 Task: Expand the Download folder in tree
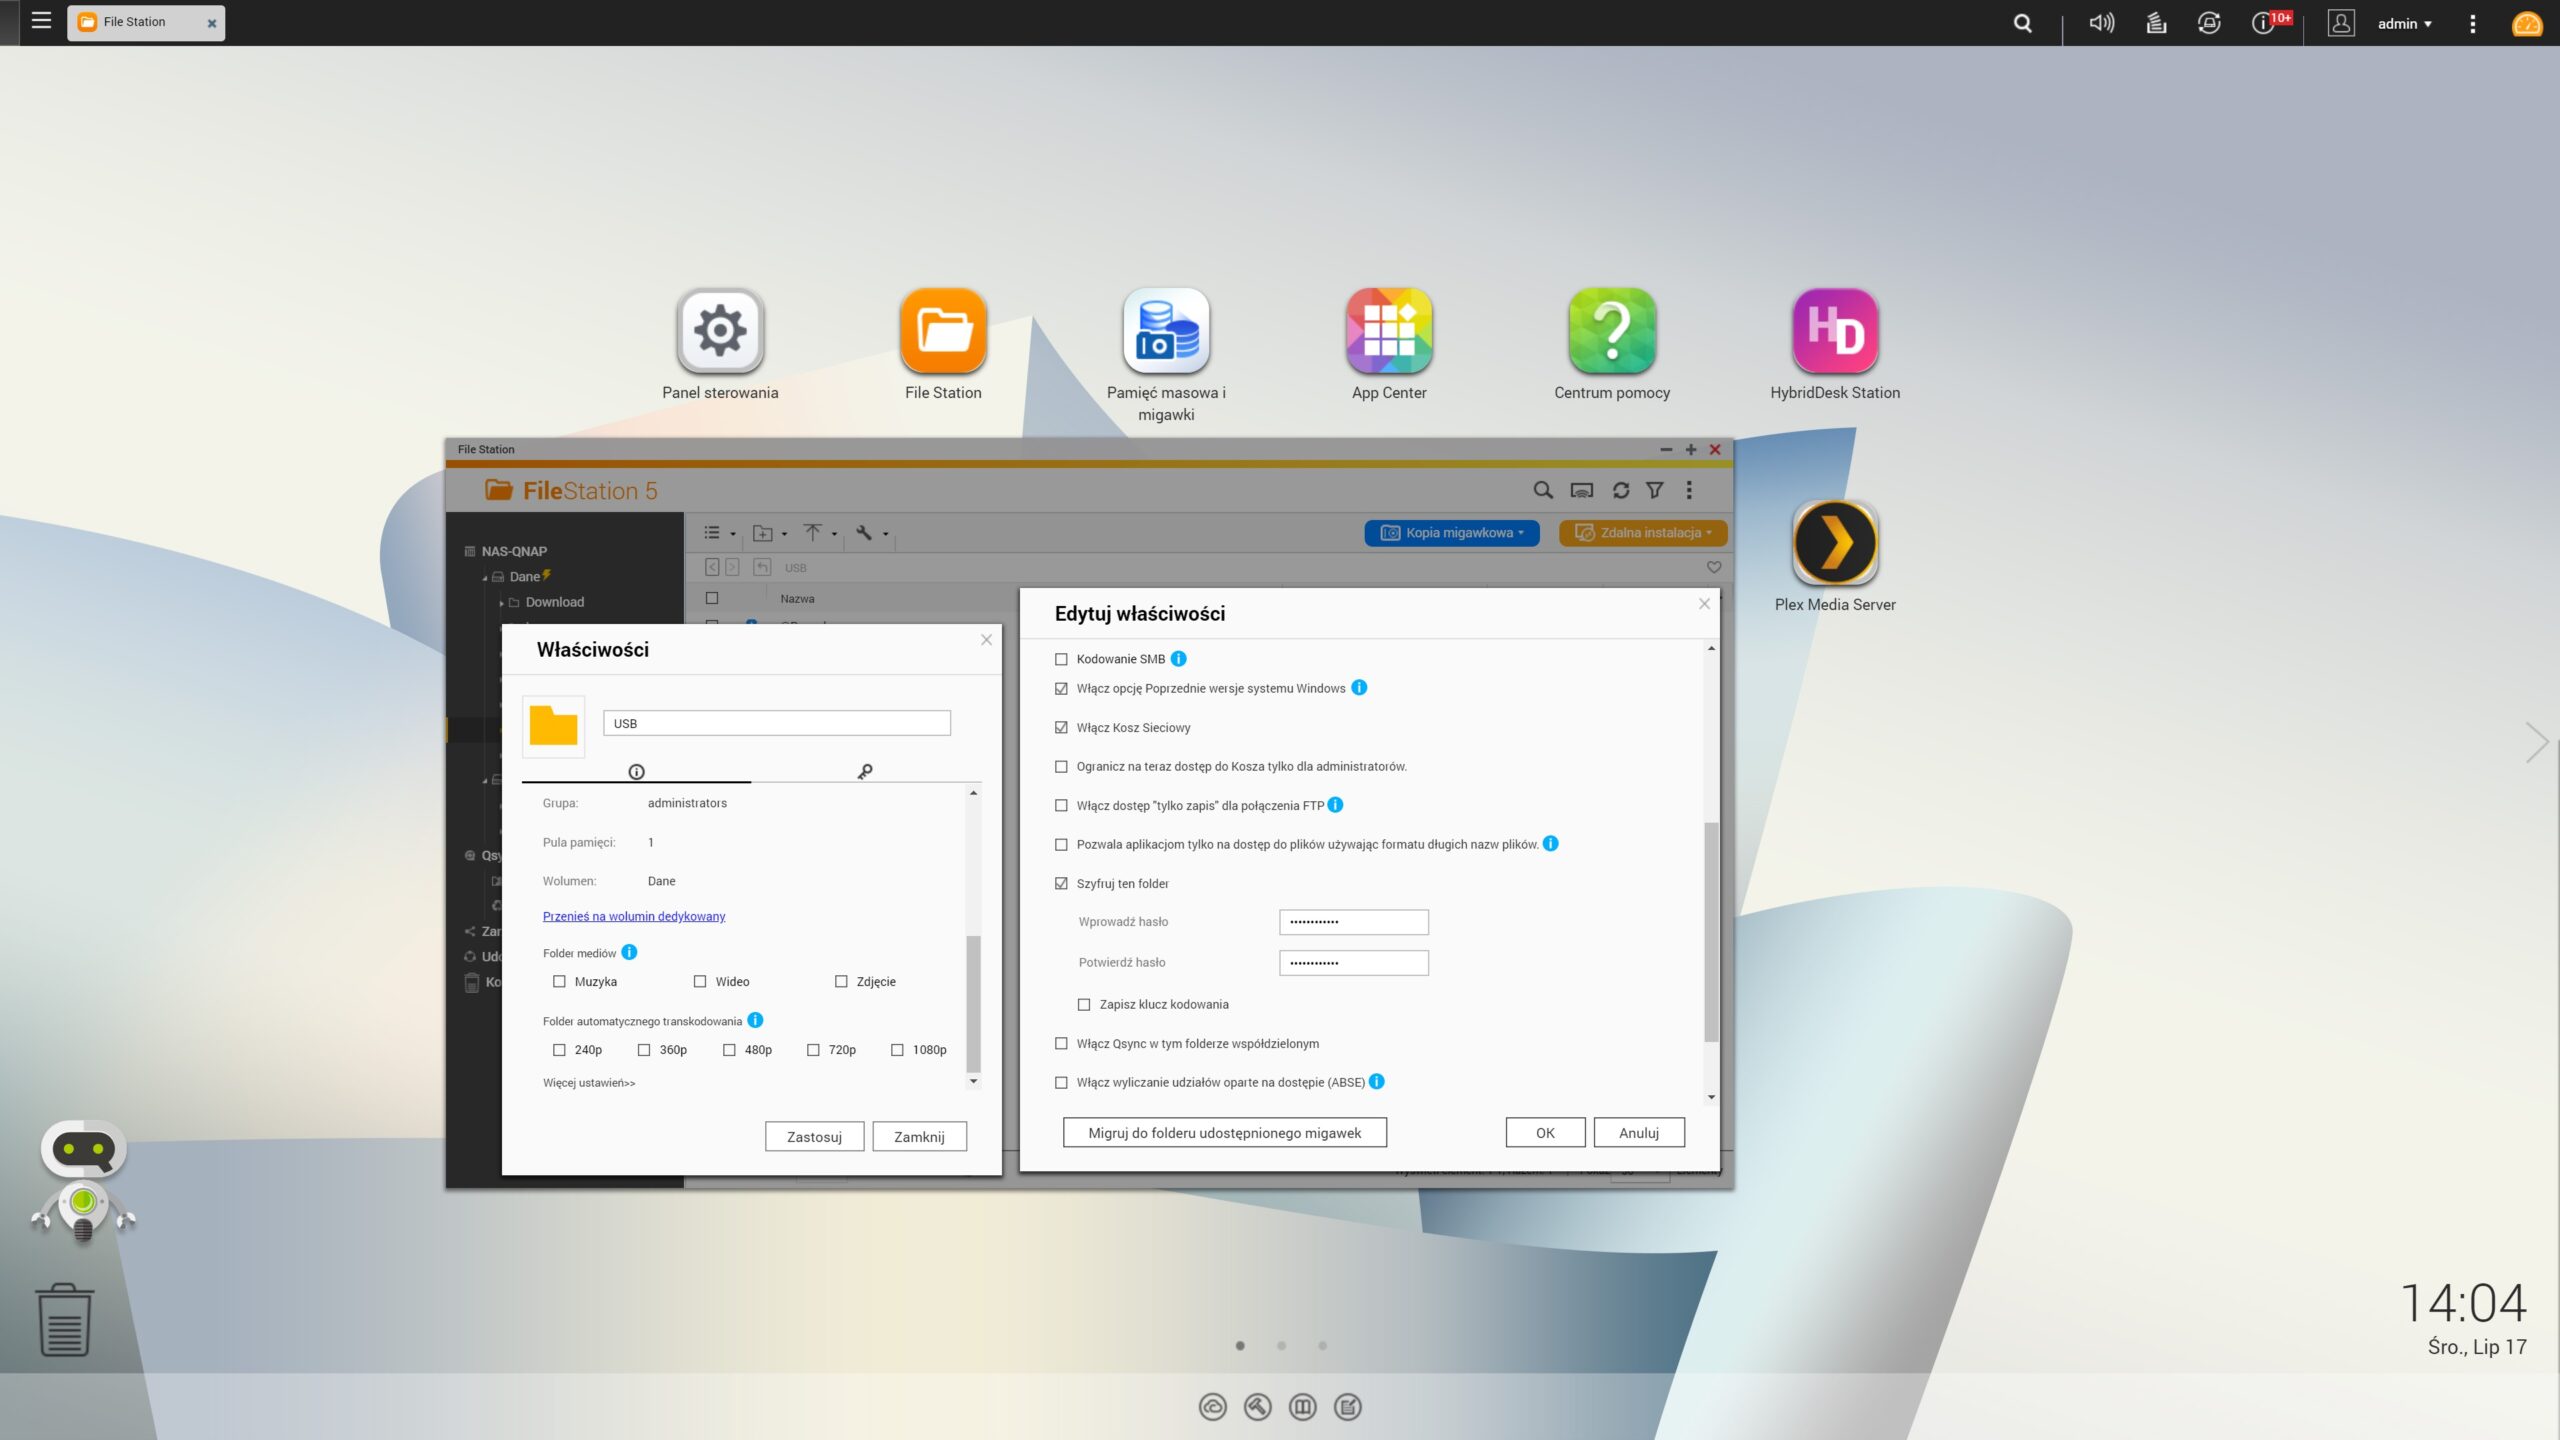(x=501, y=602)
